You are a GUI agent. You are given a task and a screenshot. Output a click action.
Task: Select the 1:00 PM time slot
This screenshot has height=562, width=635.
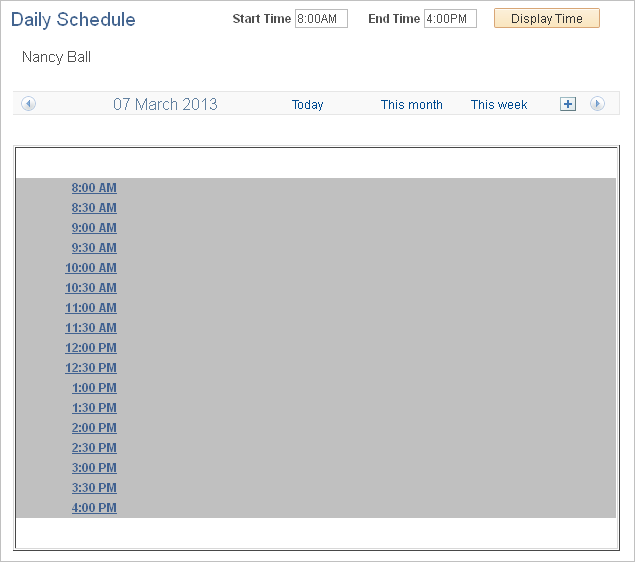coord(94,388)
